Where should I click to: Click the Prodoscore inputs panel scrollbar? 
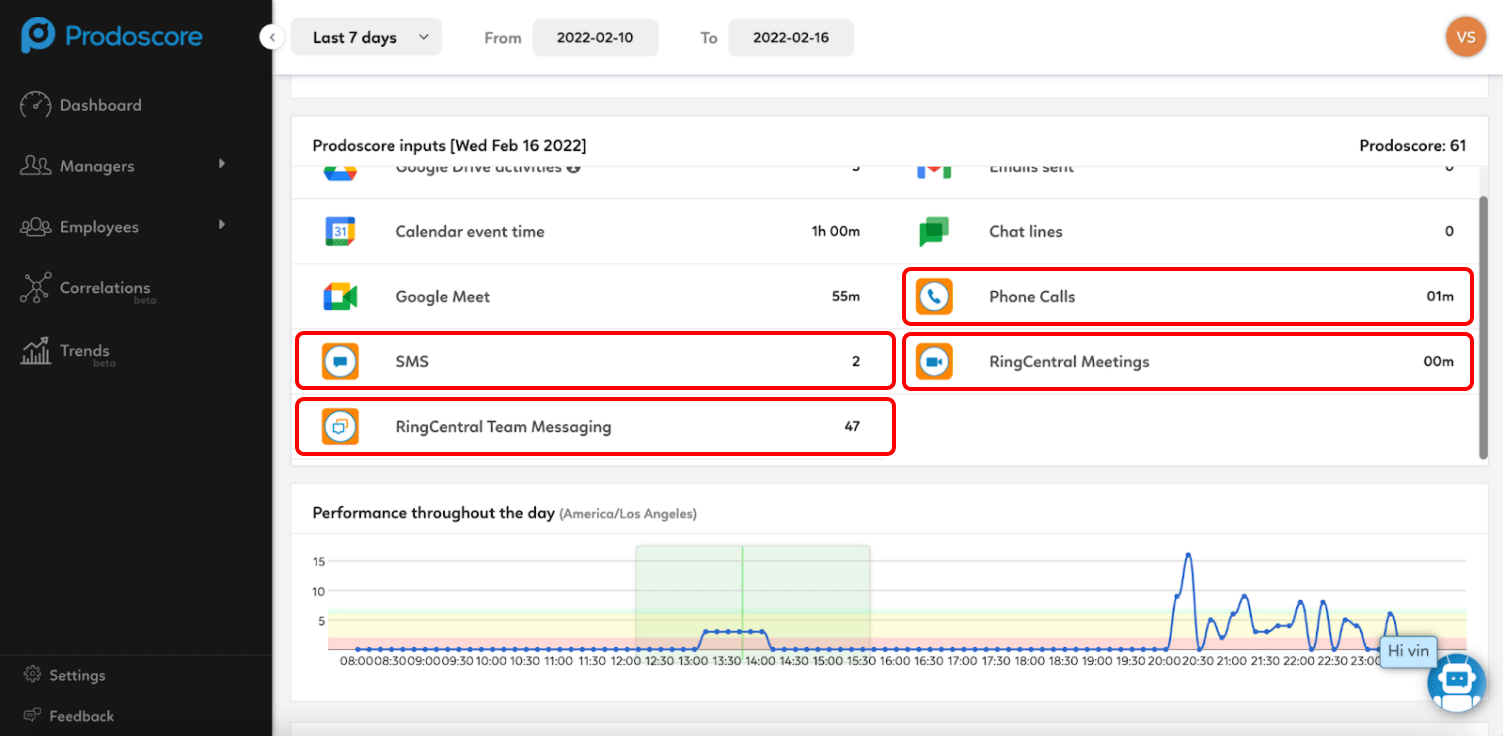1483,327
